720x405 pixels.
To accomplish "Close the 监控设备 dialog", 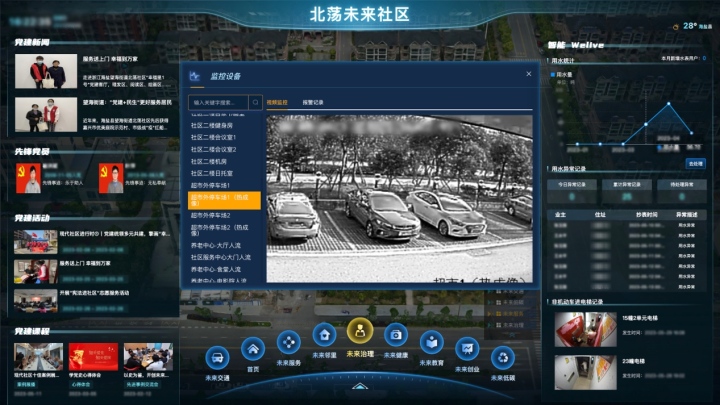I will [x=529, y=74].
